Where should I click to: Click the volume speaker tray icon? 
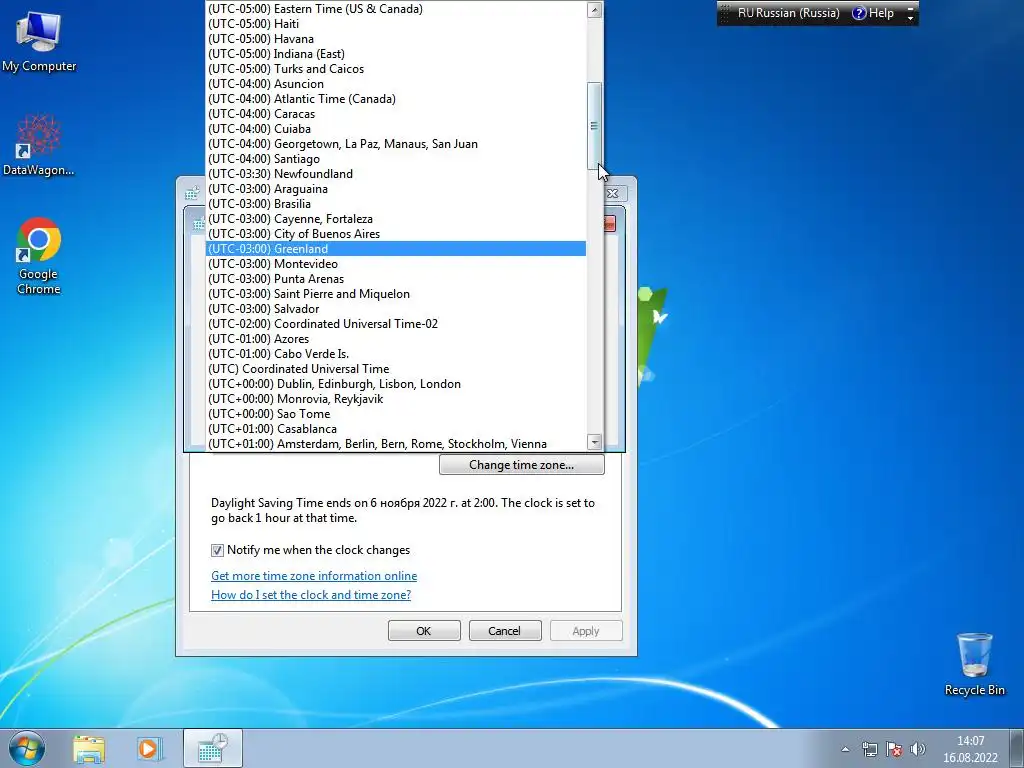tap(918, 749)
